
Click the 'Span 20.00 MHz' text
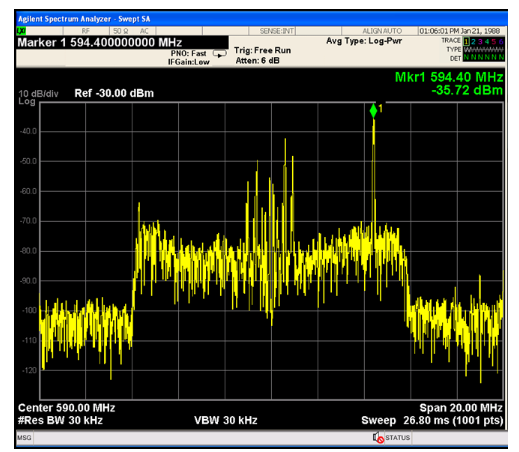coord(461,408)
